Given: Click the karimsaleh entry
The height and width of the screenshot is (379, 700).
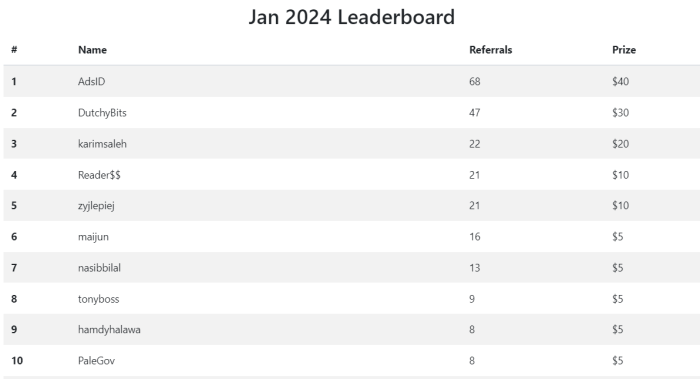Looking at the screenshot, I should point(102,144).
